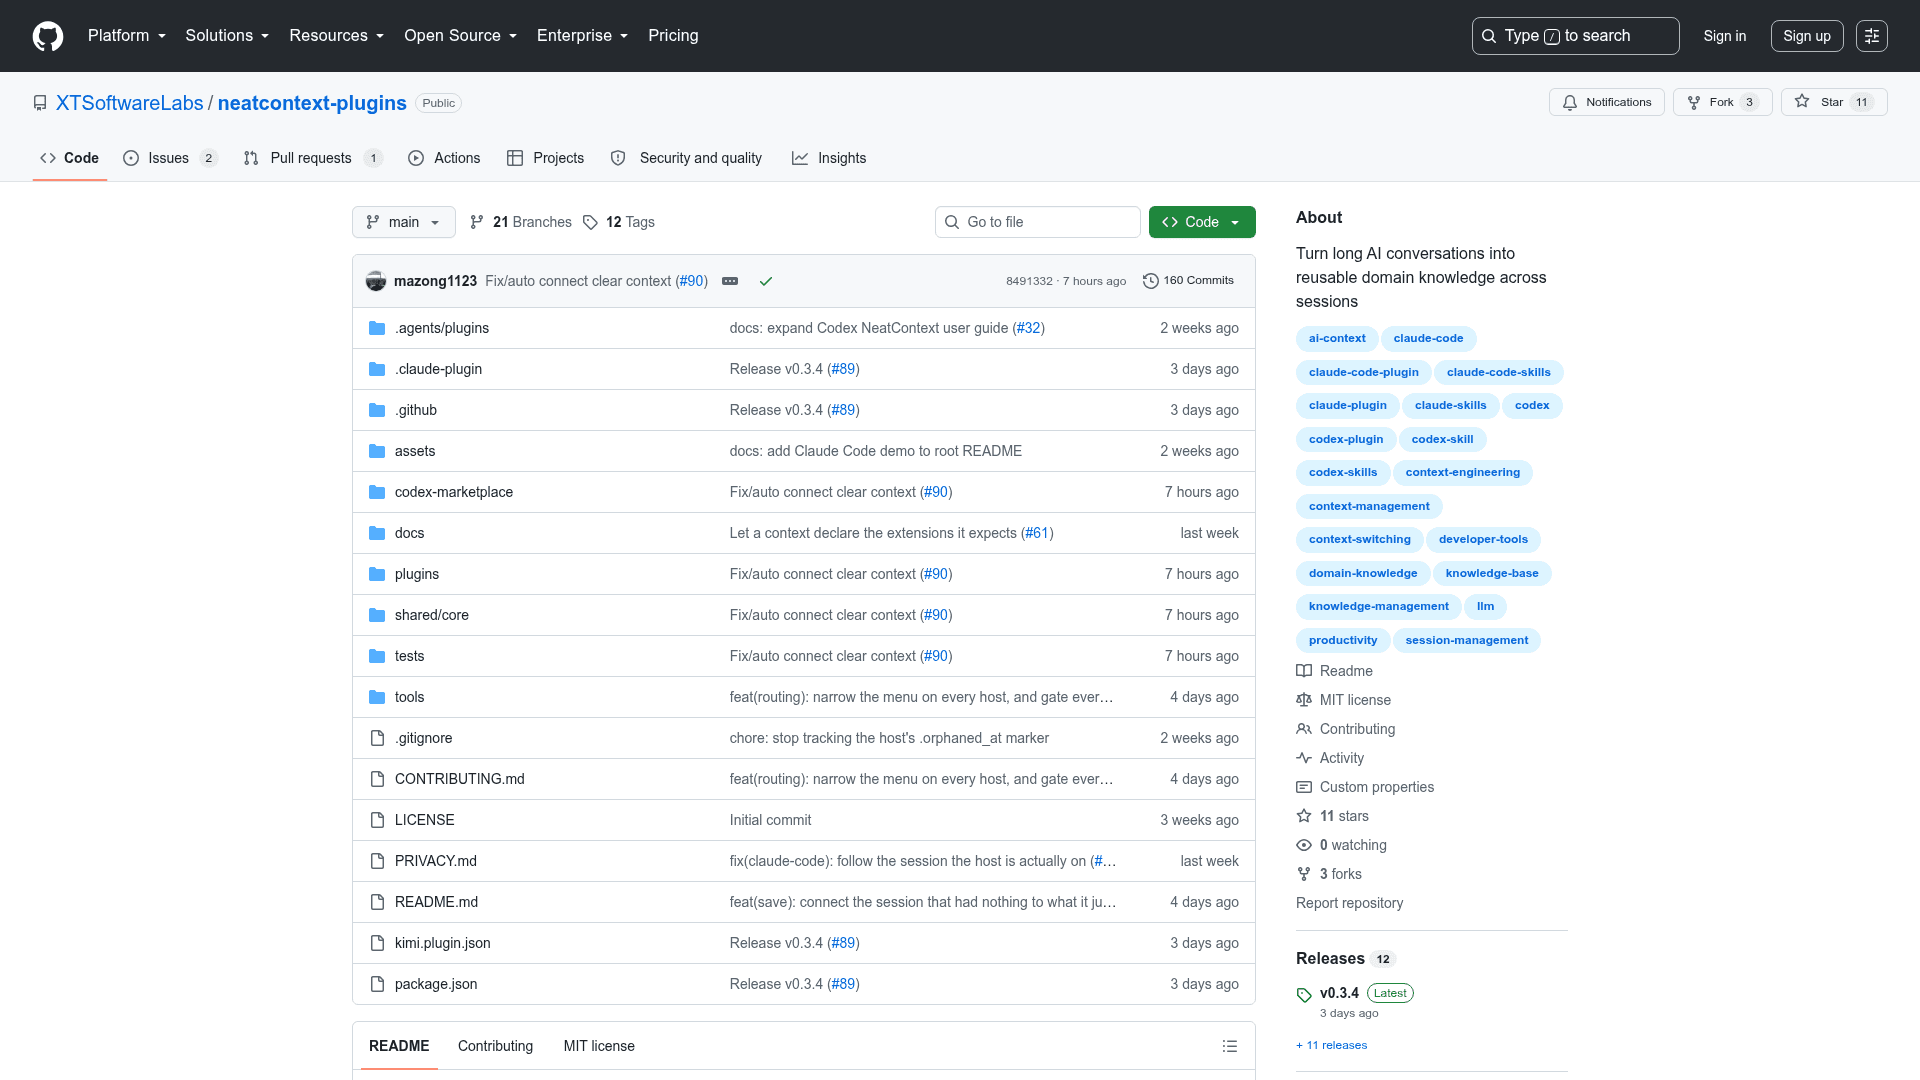The width and height of the screenshot is (1920, 1080).
Task: Select the Contributing tab below file list
Action: pos(495,1046)
